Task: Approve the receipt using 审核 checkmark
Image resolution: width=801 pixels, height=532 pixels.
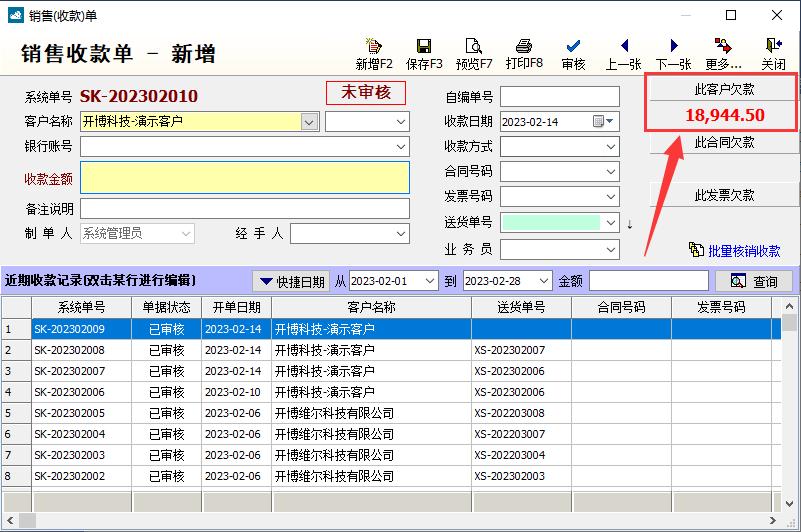Action: click(x=573, y=54)
